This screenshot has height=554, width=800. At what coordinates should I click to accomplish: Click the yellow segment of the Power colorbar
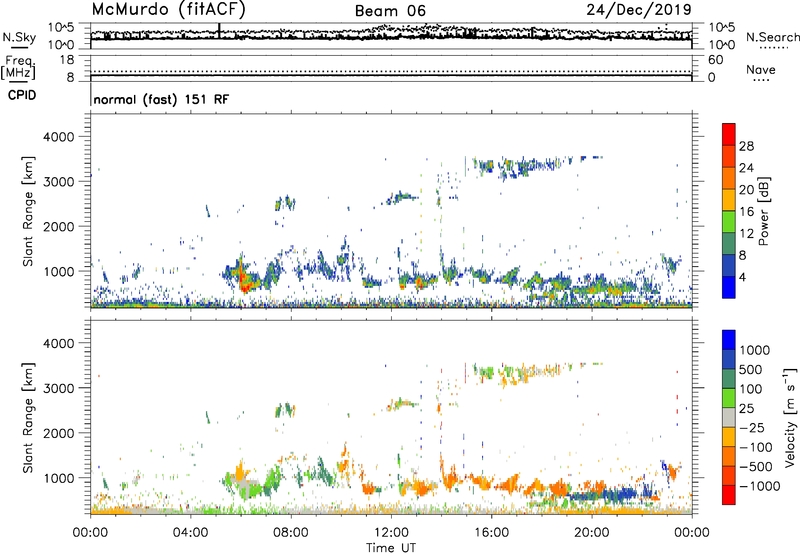point(729,200)
